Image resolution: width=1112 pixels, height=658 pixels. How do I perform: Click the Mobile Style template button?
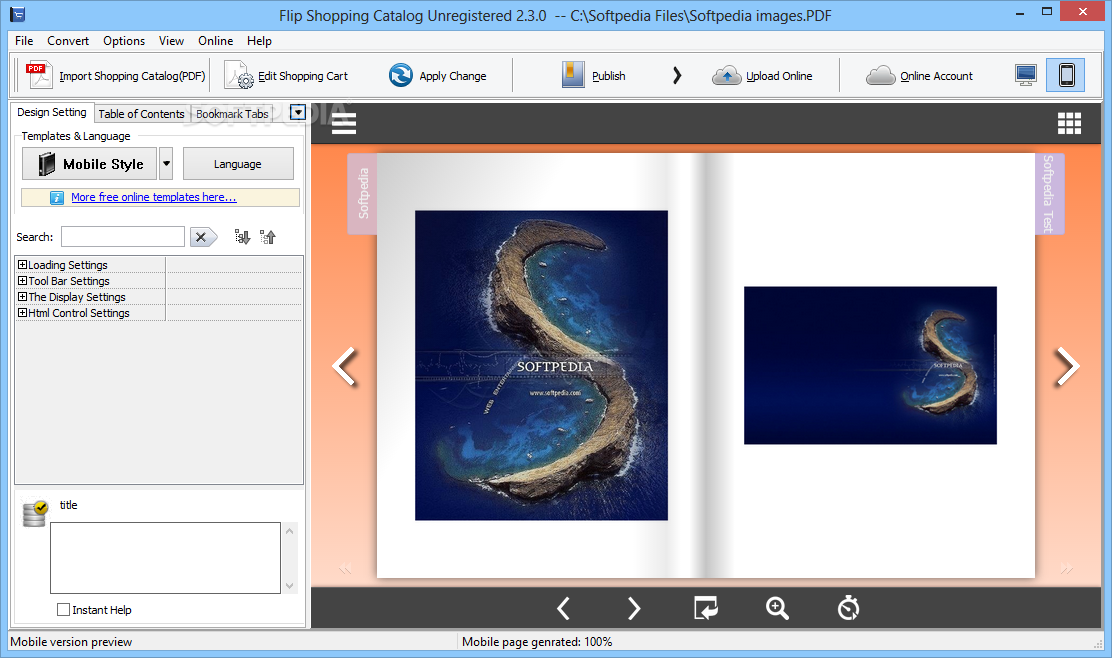pos(89,164)
